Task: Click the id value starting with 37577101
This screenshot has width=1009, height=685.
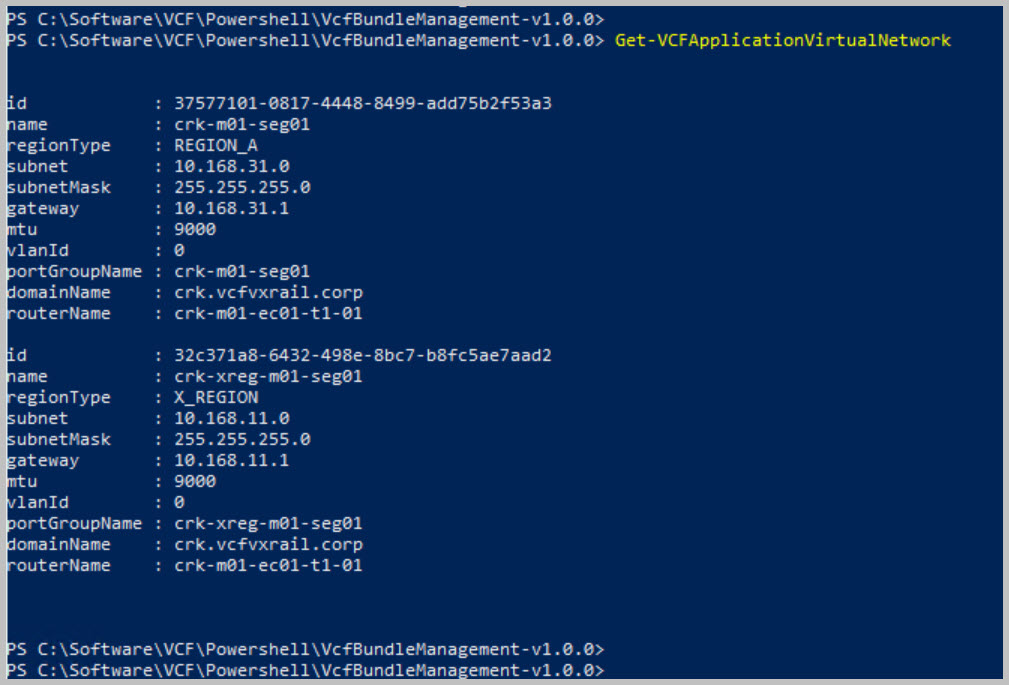Action: 363,103
